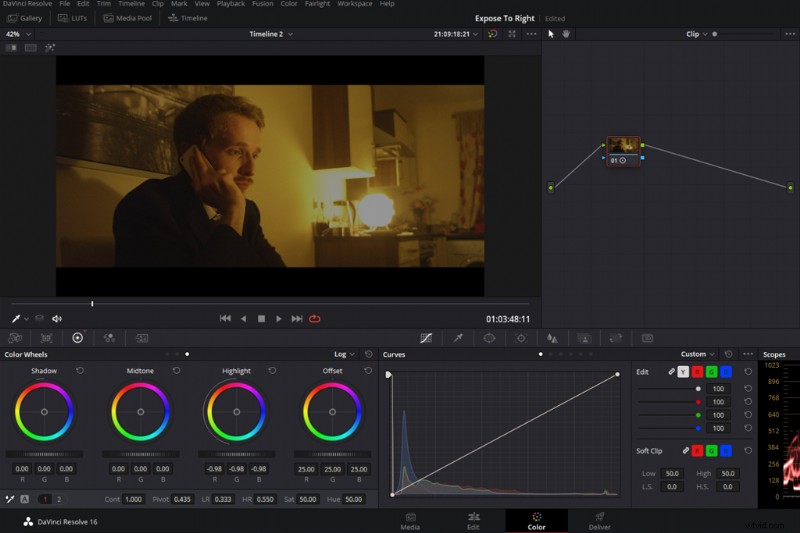
Task: Open the Color Match palette
Action: [x=46, y=338]
